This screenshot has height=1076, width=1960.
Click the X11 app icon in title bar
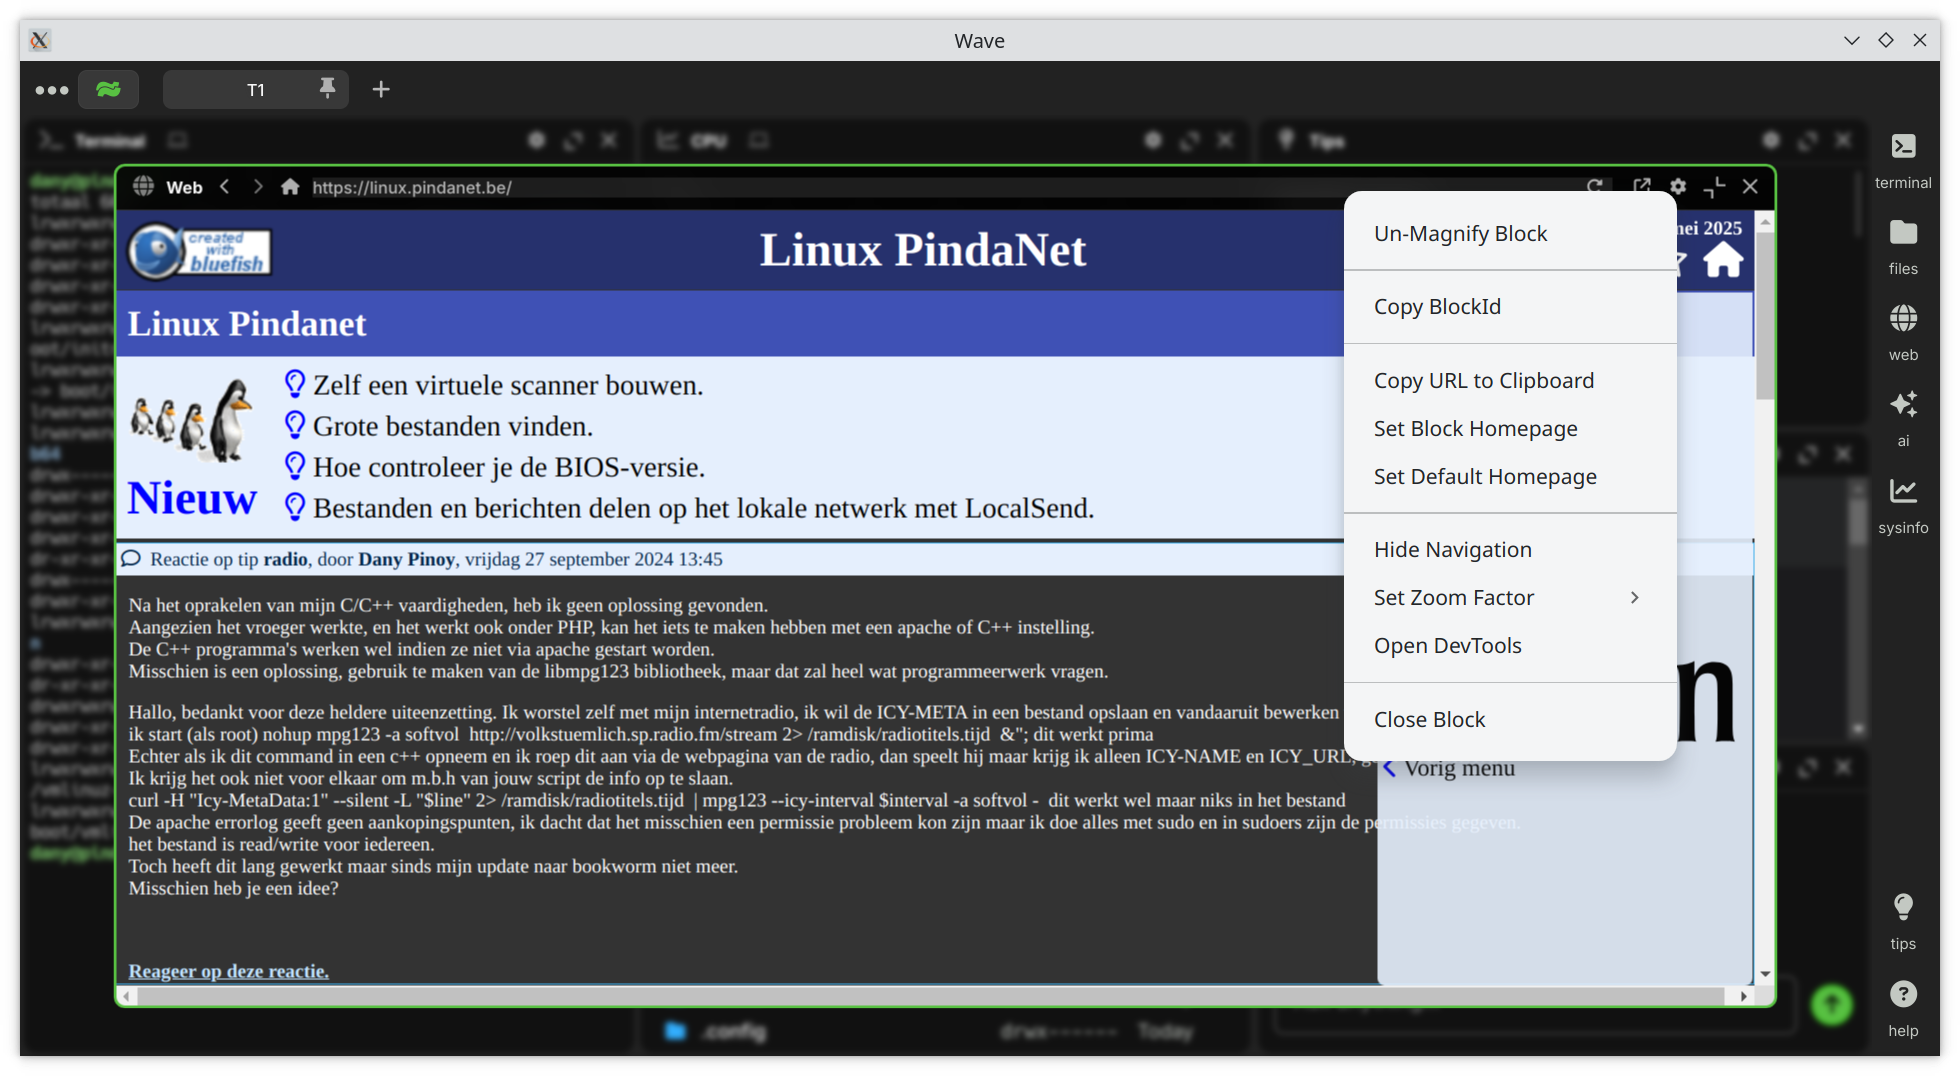coord(39,40)
